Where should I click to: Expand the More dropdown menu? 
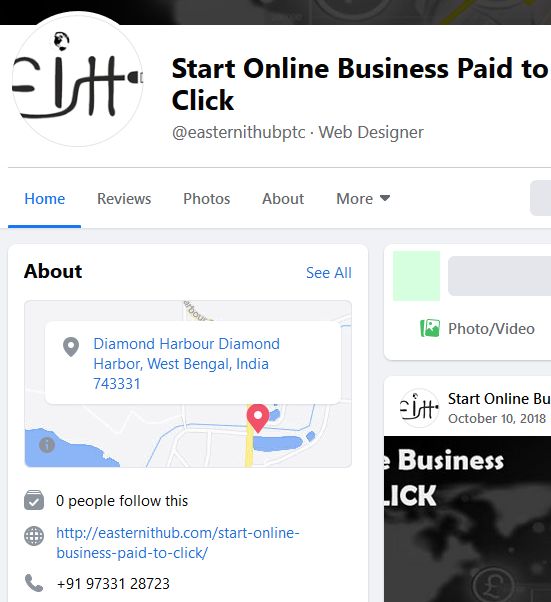[x=363, y=198]
